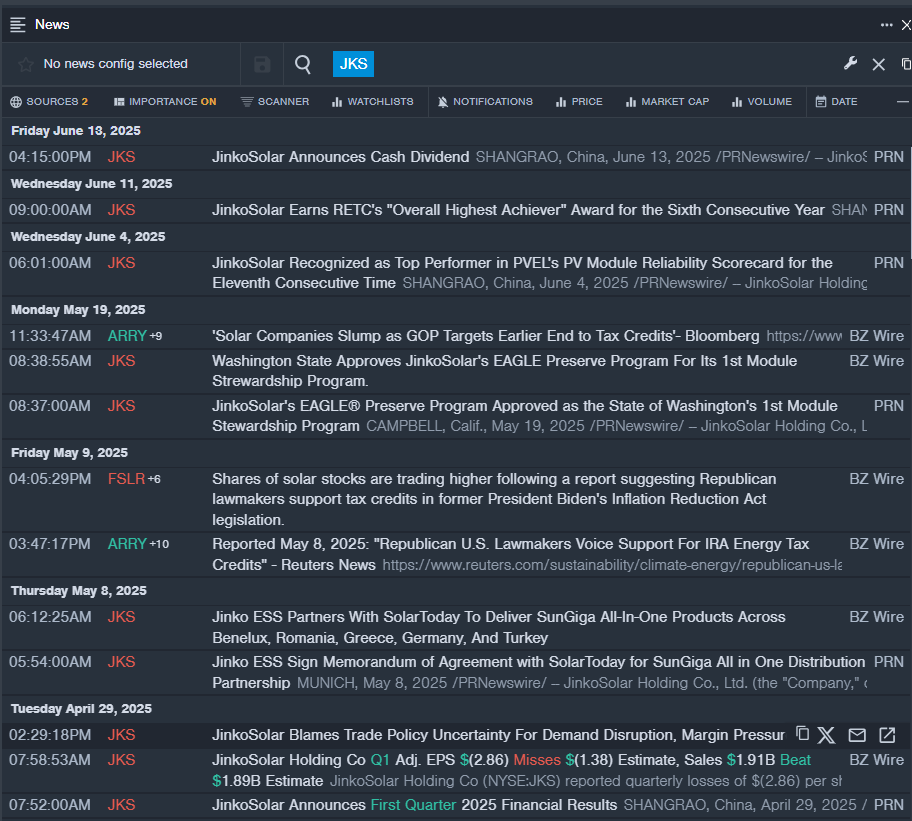Expand the +9 related tickers badge
Screen dimensions: 912x821
coord(156,336)
